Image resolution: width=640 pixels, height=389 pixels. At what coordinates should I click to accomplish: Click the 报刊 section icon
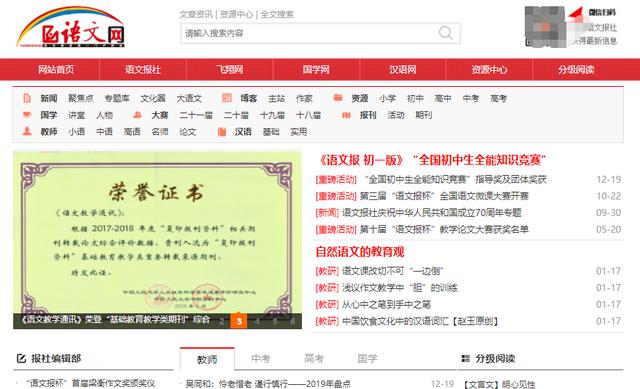coord(346,115)
